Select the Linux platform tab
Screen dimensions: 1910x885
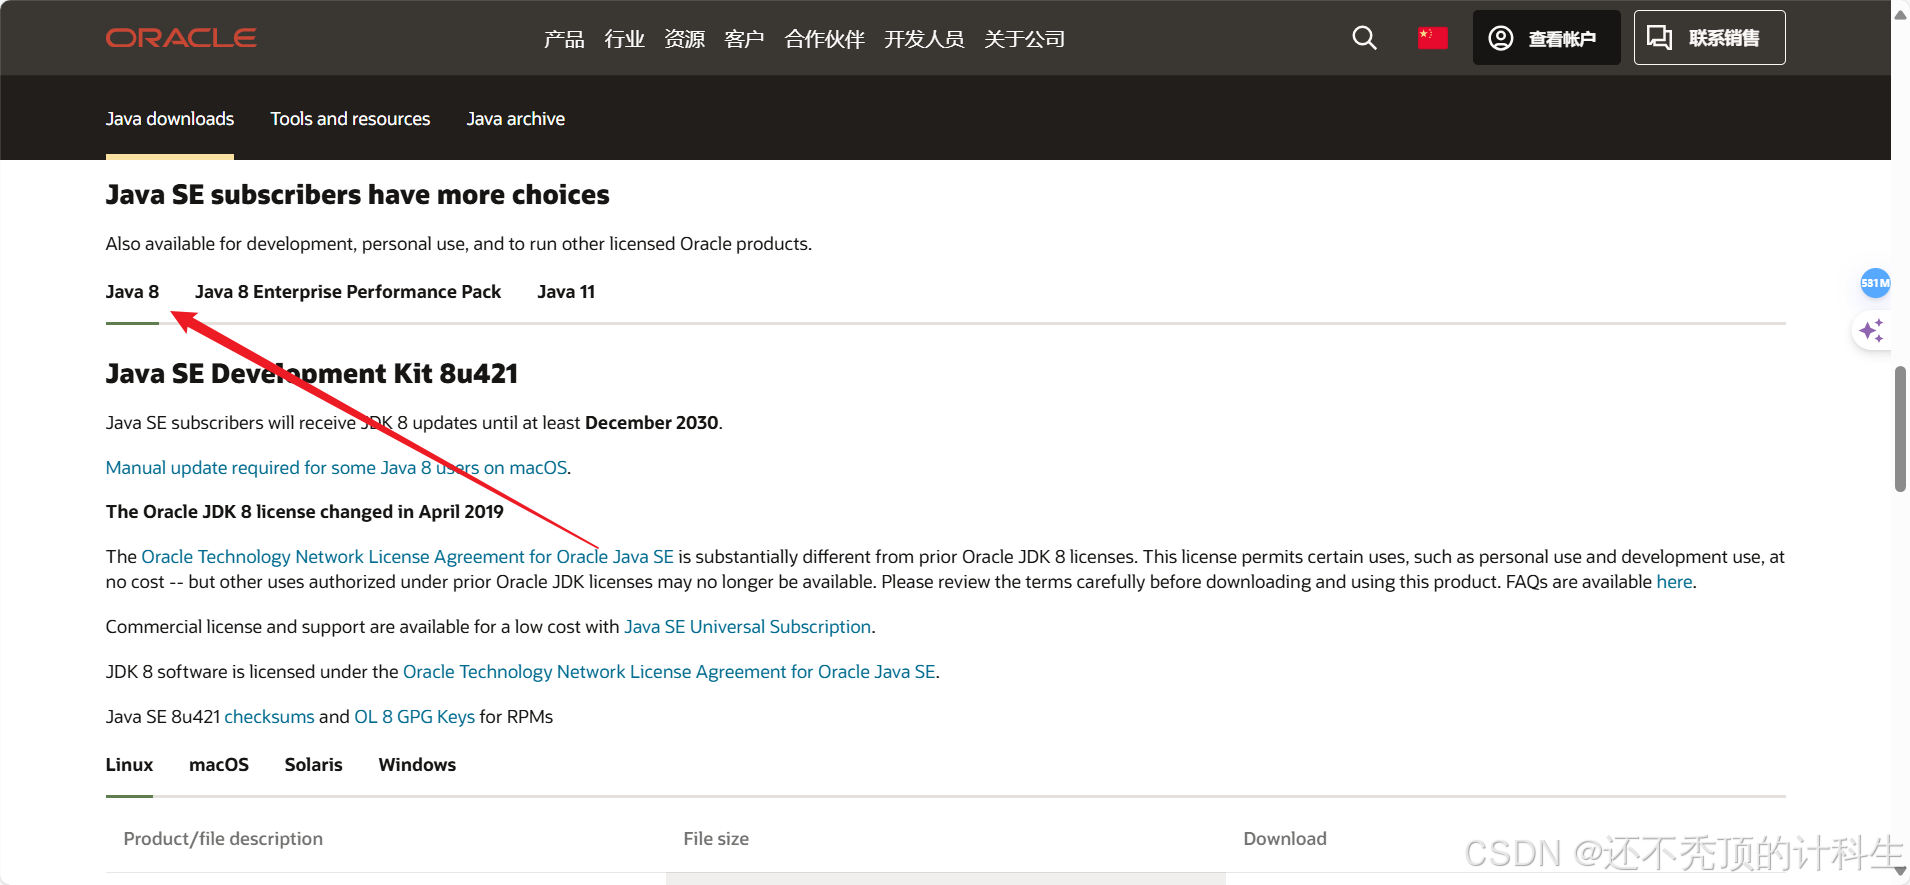[129, 765]
